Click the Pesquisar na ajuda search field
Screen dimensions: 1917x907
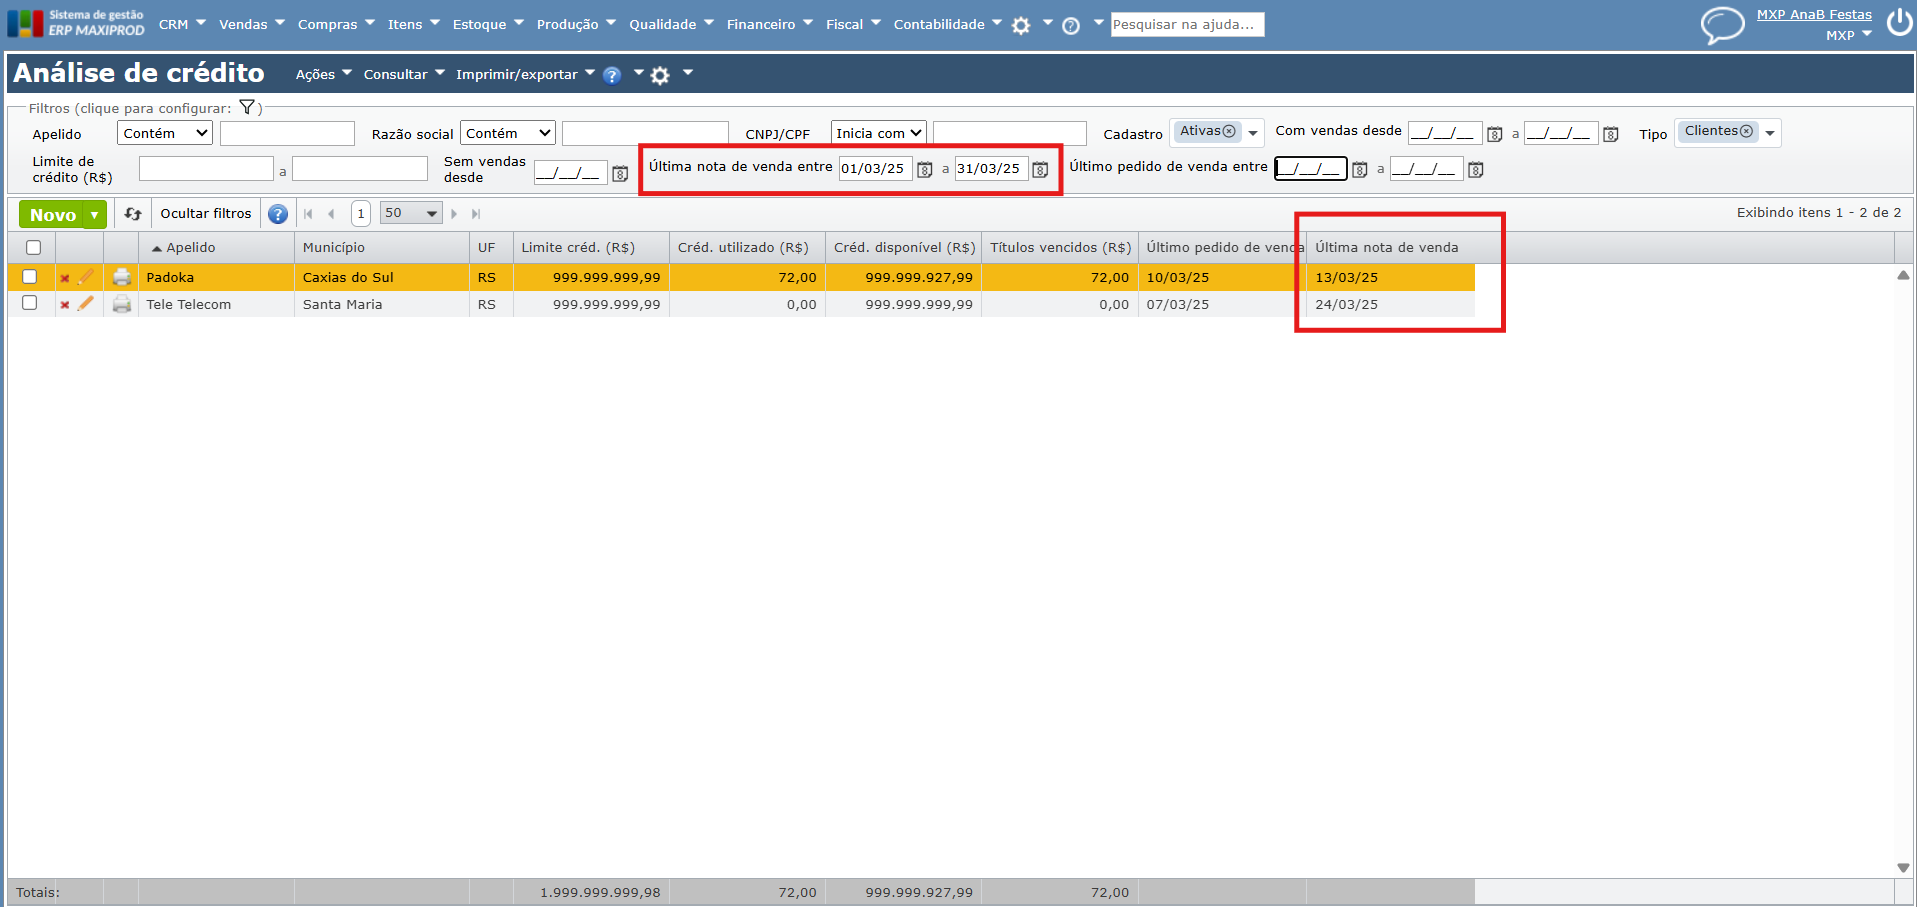coord(1187,24)
